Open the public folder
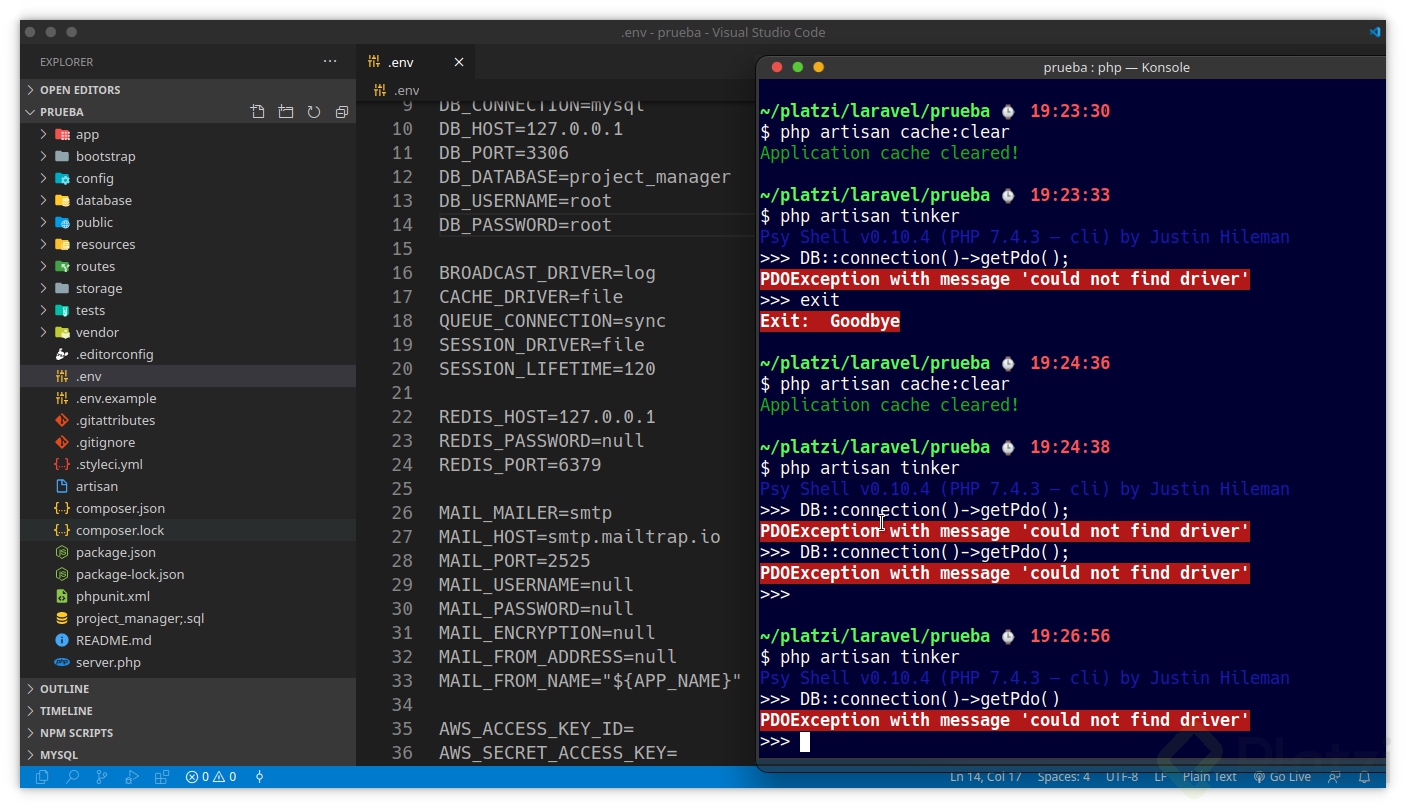1406x808 pixels. coord(188,222)
